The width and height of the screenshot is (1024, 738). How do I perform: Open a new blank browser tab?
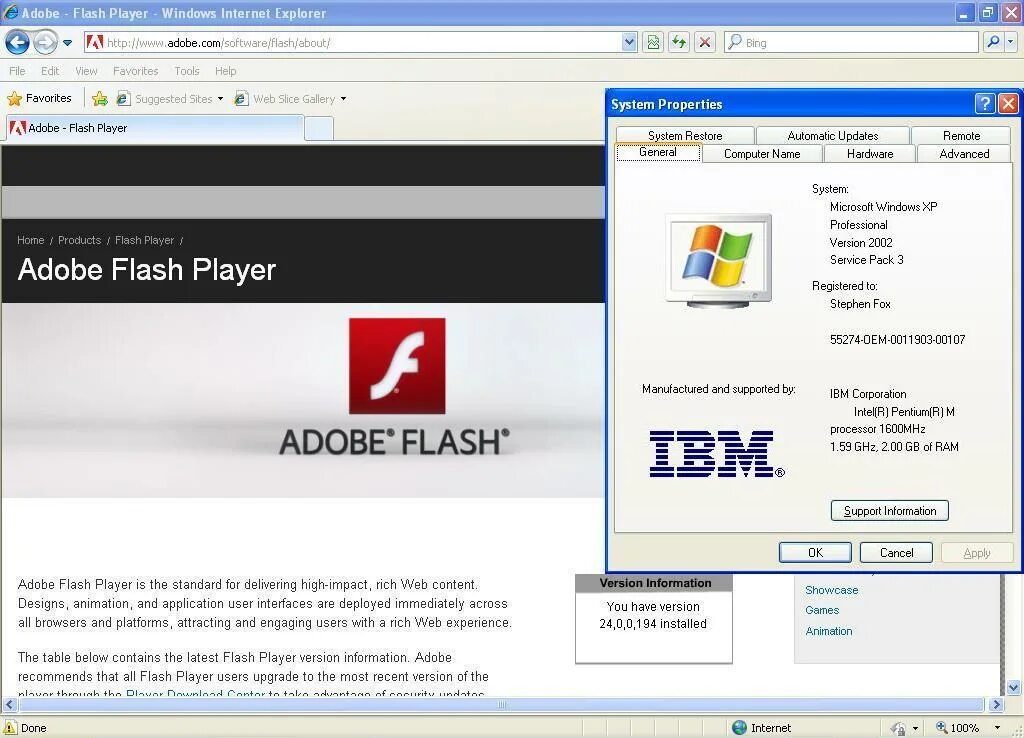[319, 129]
